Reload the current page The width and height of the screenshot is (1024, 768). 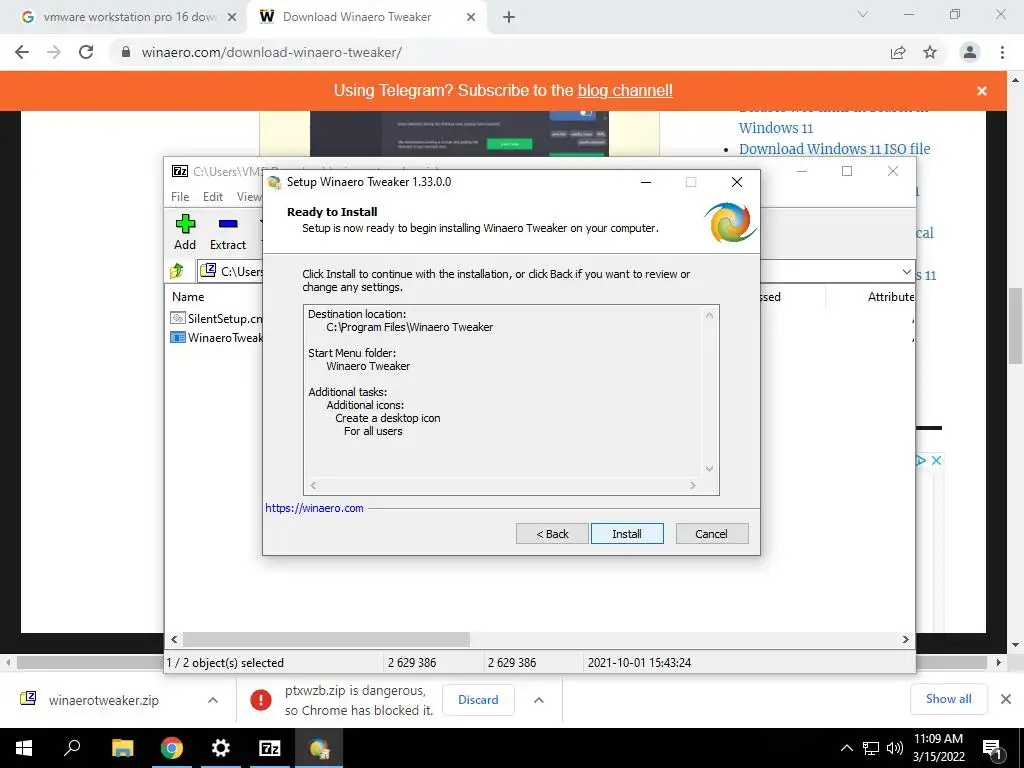[x=86, y=52]
